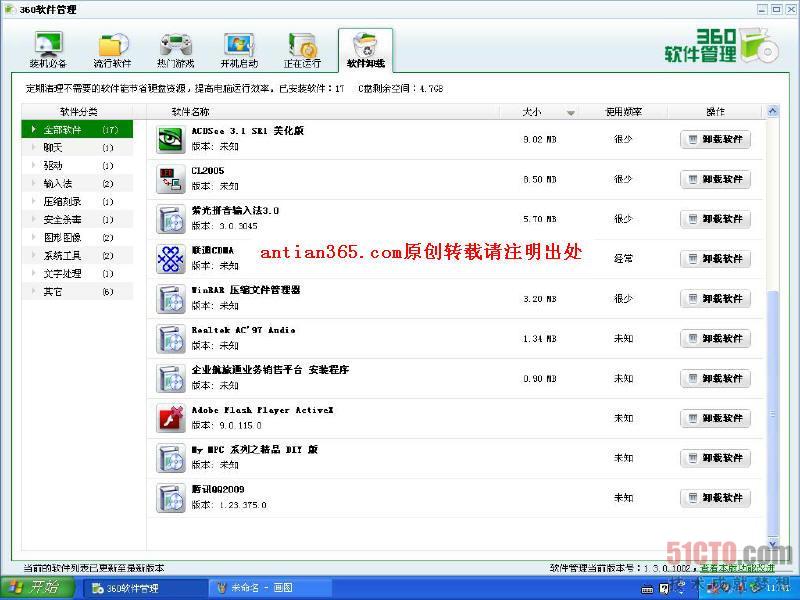Click 卸载软件 for 联通CDMA

(x=715, y=259)
